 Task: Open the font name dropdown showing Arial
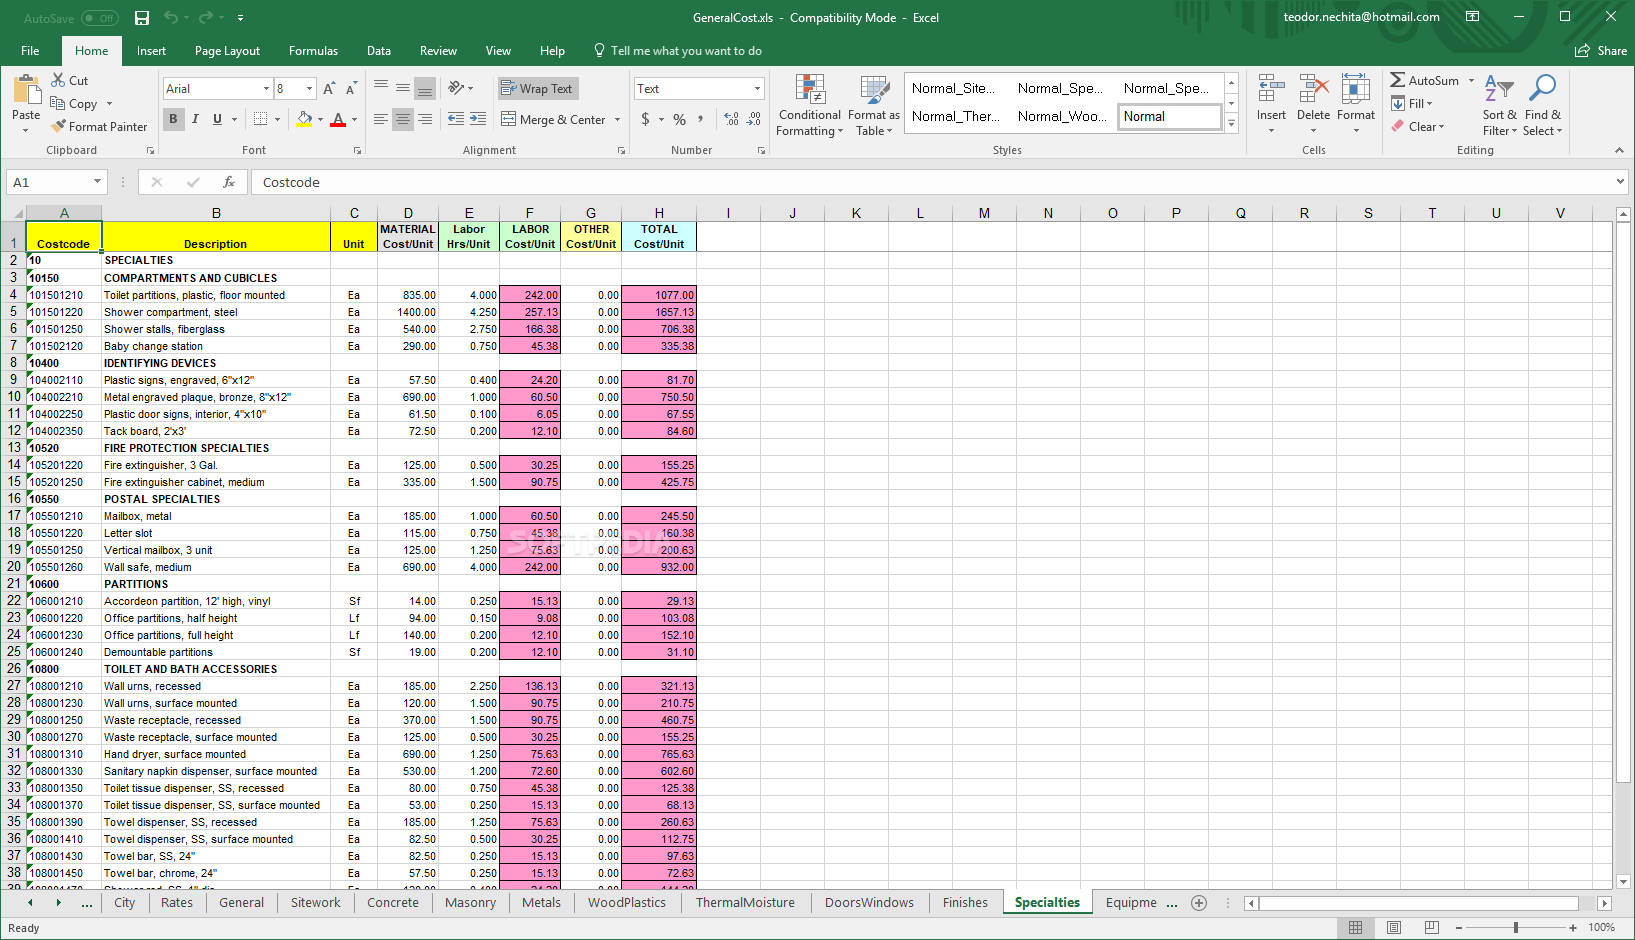[x=266, y=89]
